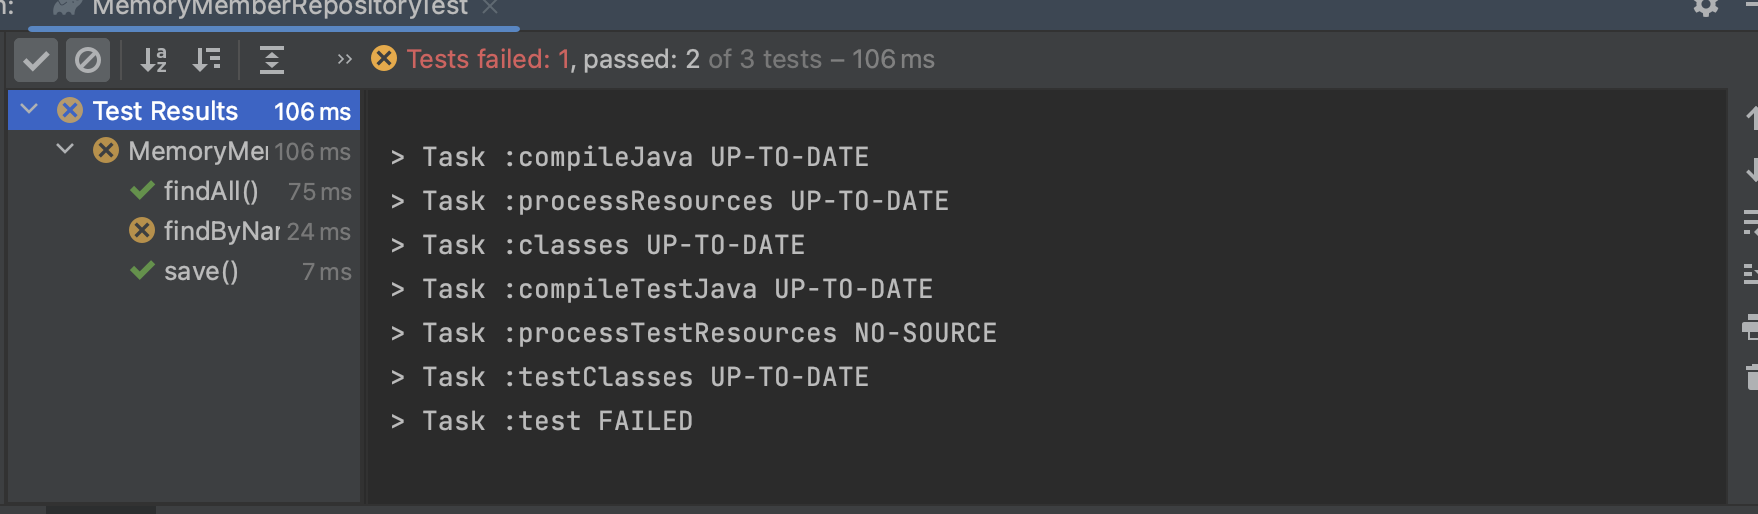Toggle the Show Passed tests checkmark button
The image size is (1758, 514).
pyautogui.click(x=36, y=61)
